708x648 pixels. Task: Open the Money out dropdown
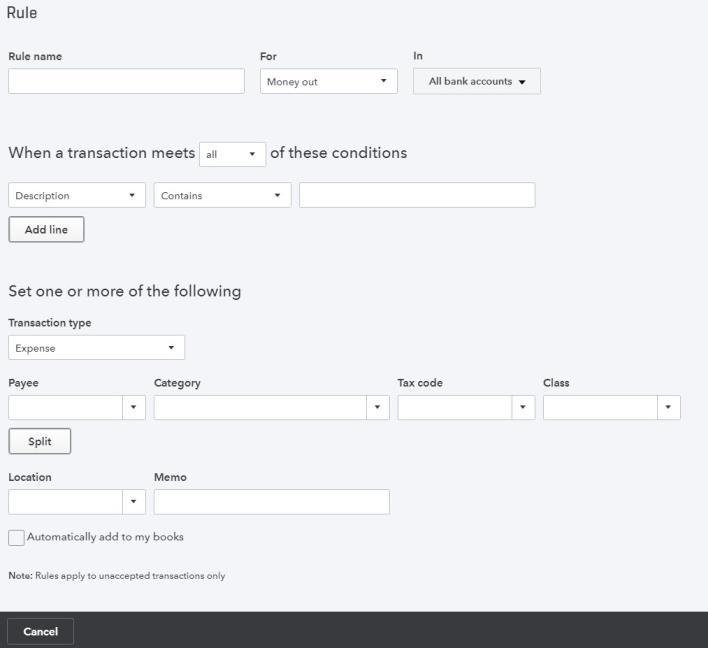point(329,81)
